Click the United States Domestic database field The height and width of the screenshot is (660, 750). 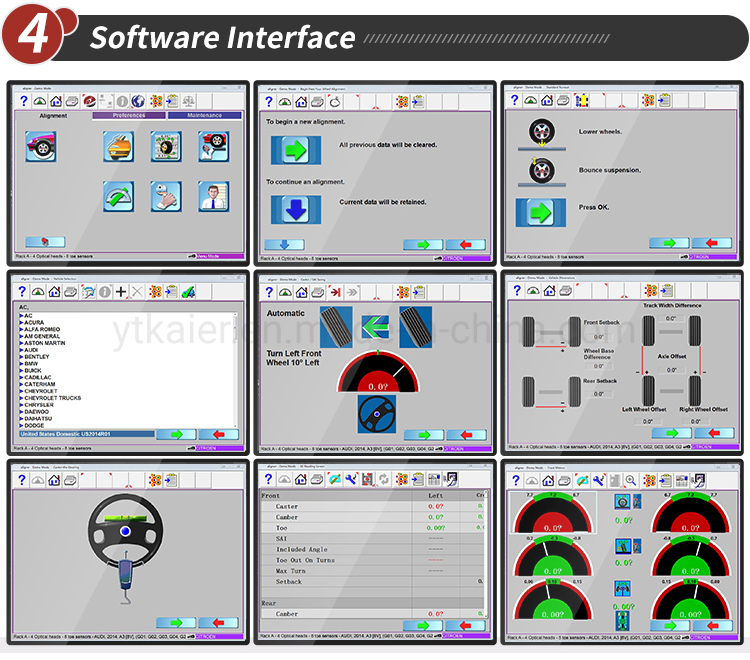point(87,434)
